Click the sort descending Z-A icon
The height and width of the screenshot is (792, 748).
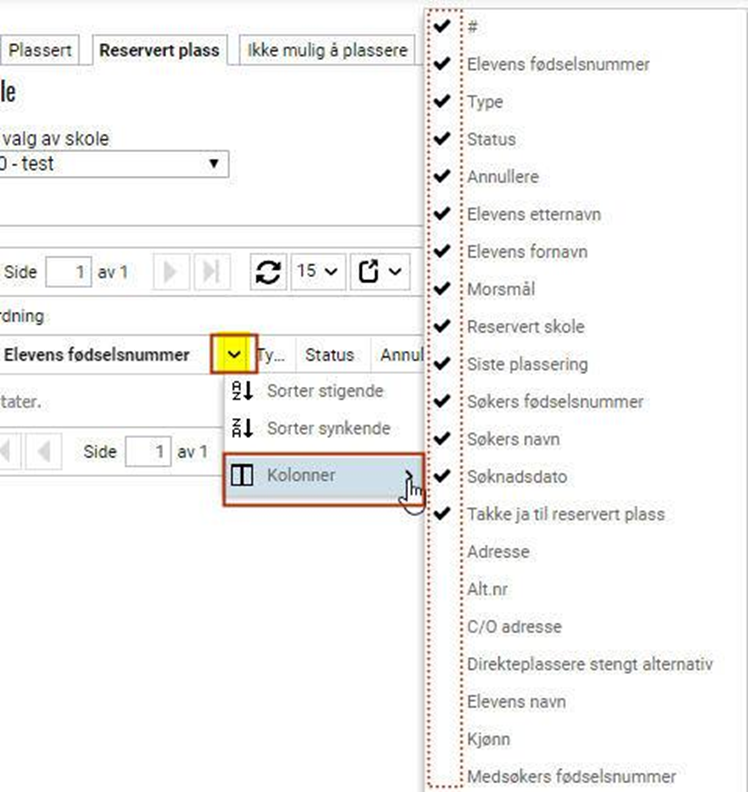click(x=242, y=429)
